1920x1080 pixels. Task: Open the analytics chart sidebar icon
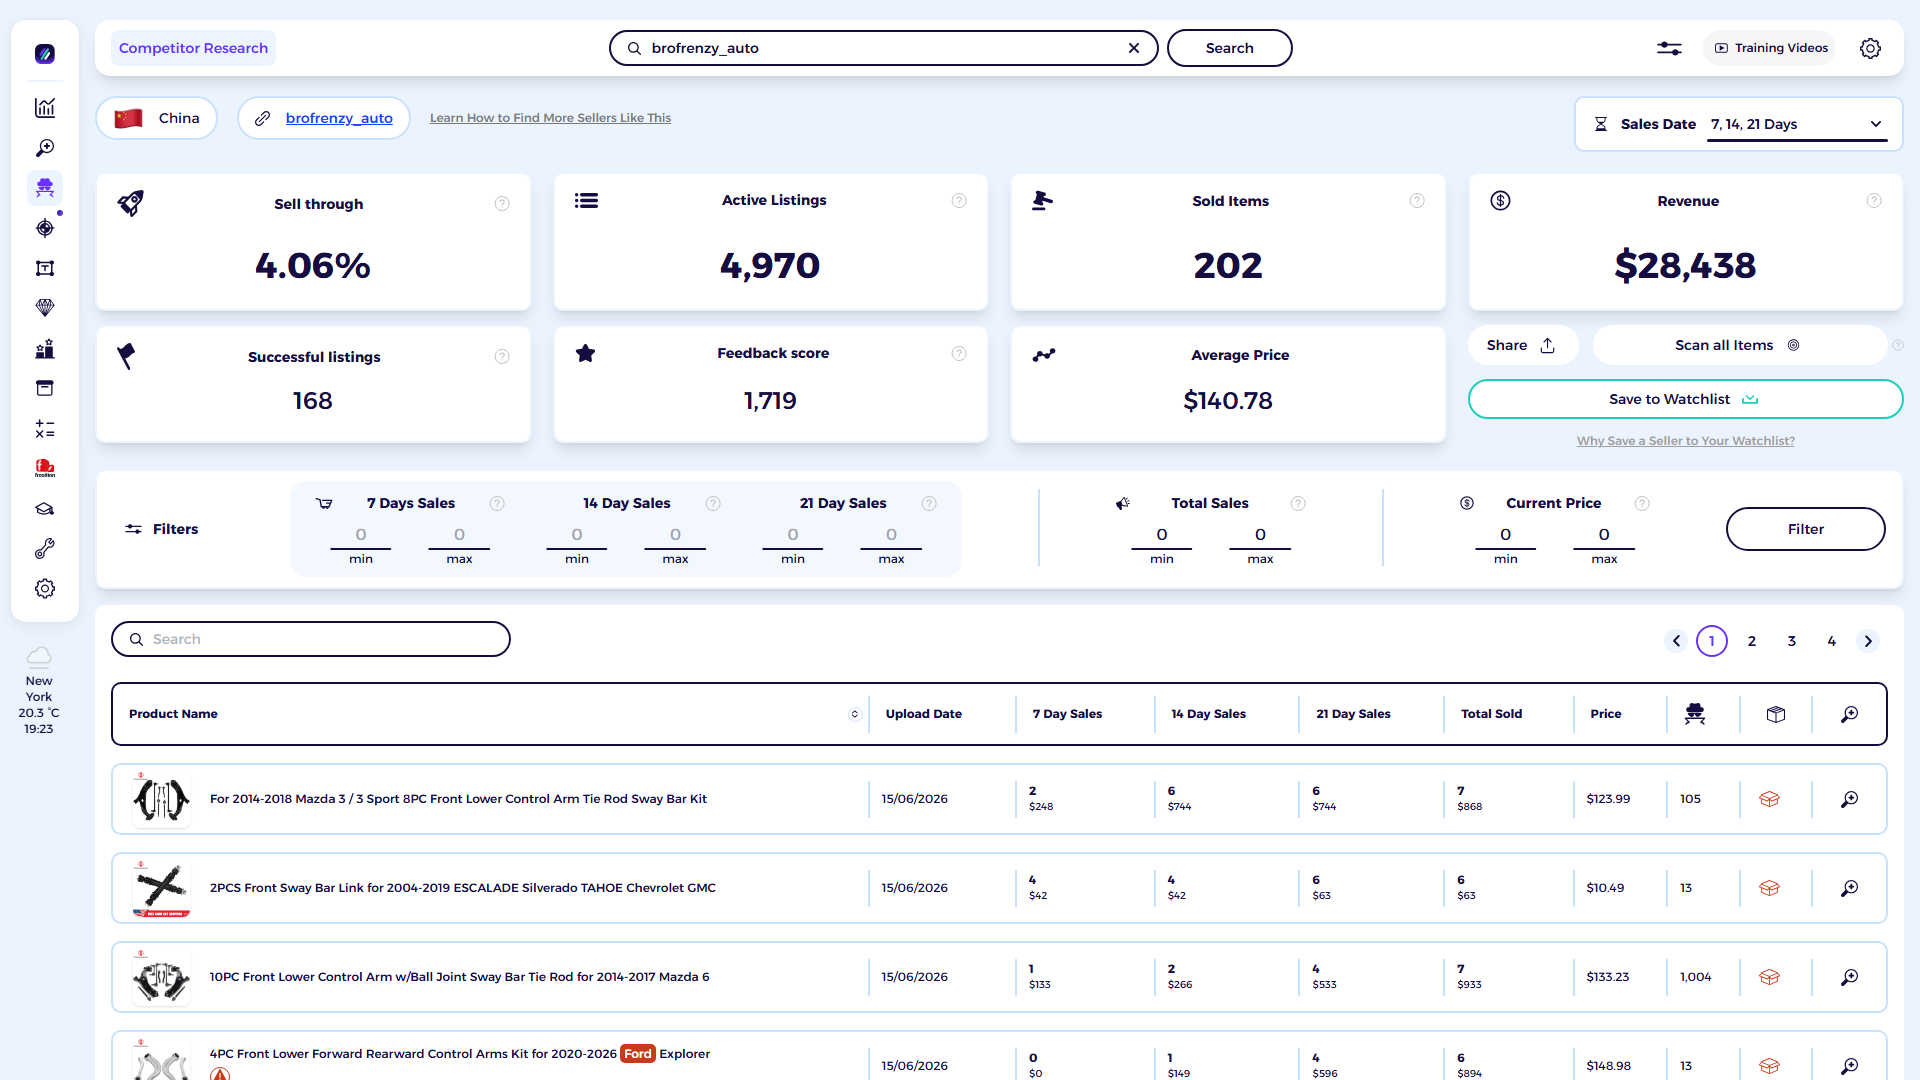coord(45,108)
